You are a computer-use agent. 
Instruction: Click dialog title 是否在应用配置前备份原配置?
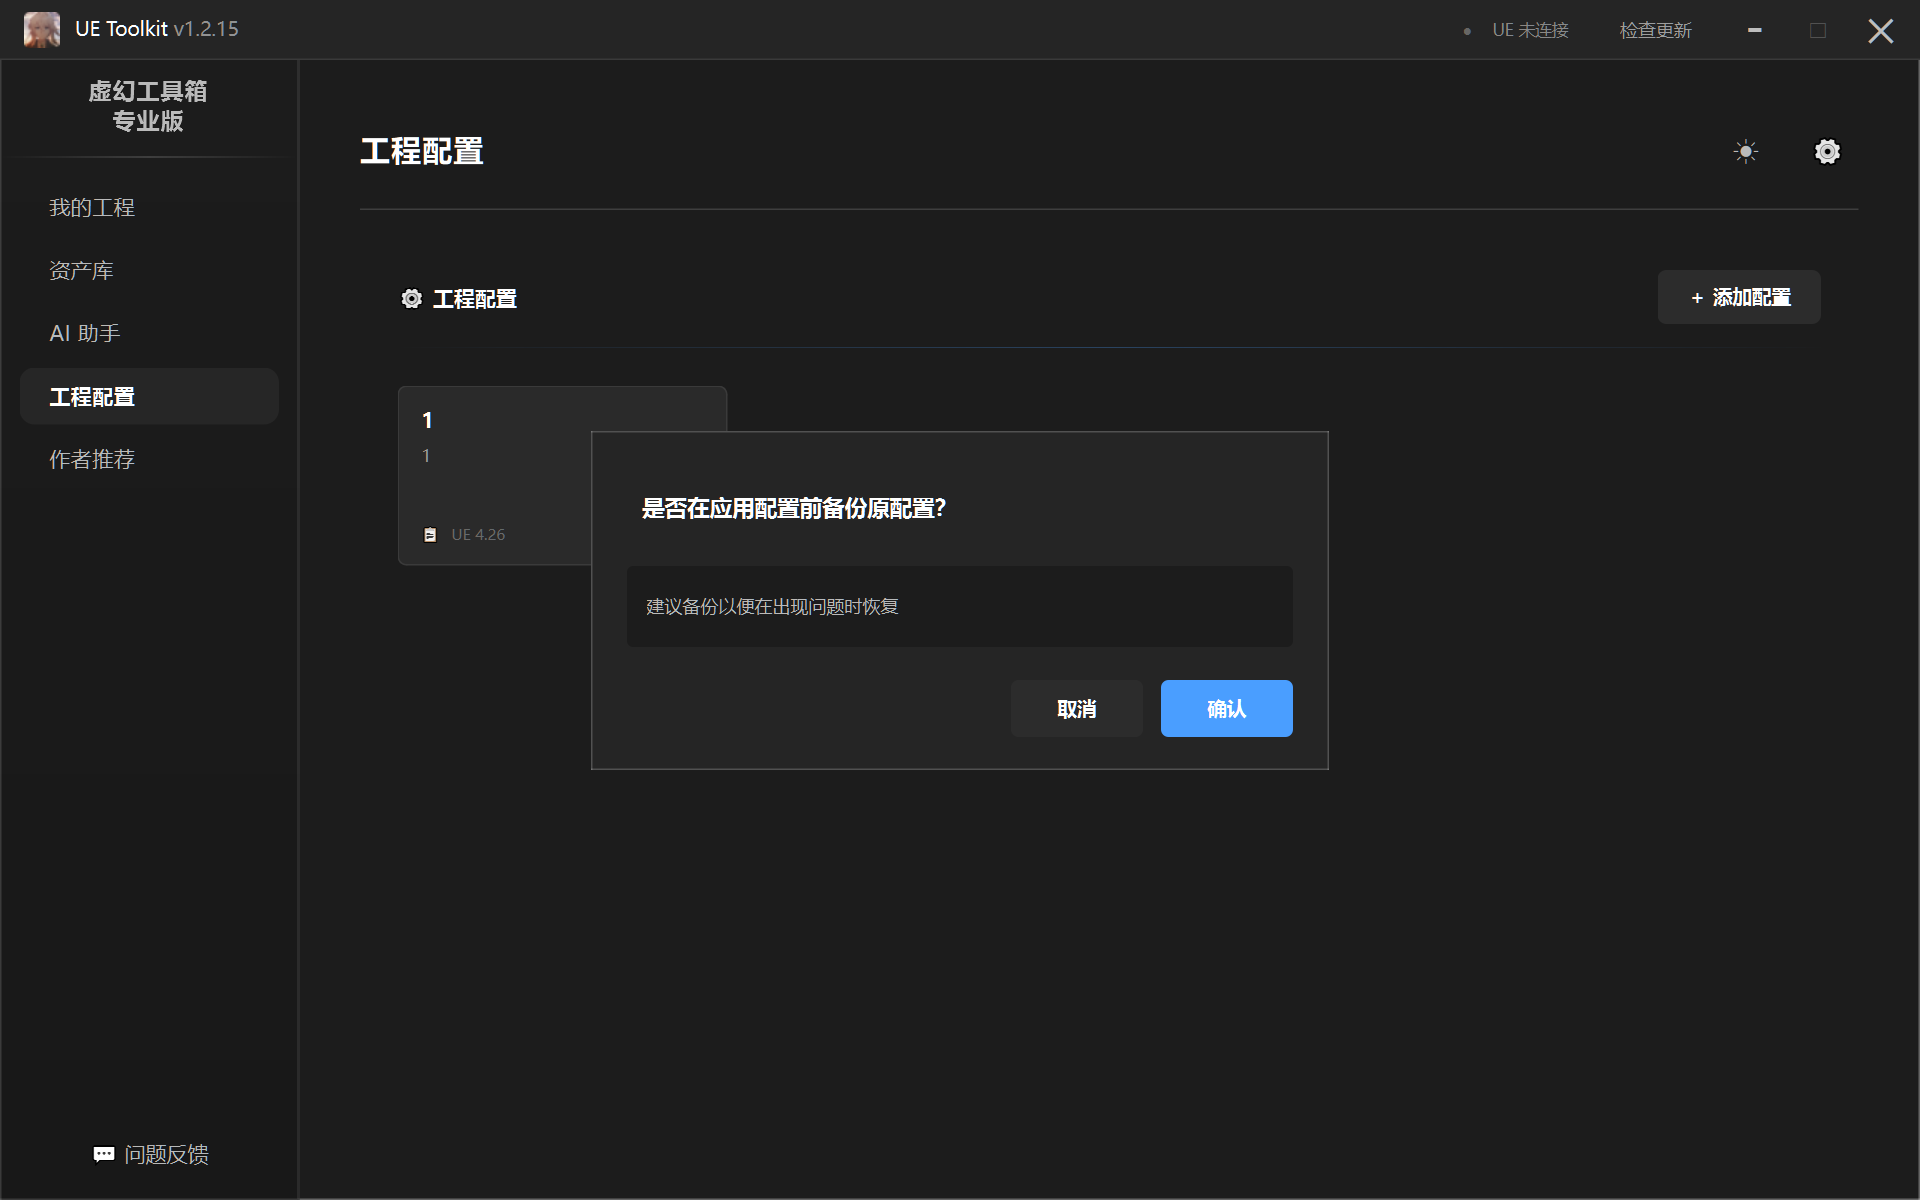(x=794, y=509)
